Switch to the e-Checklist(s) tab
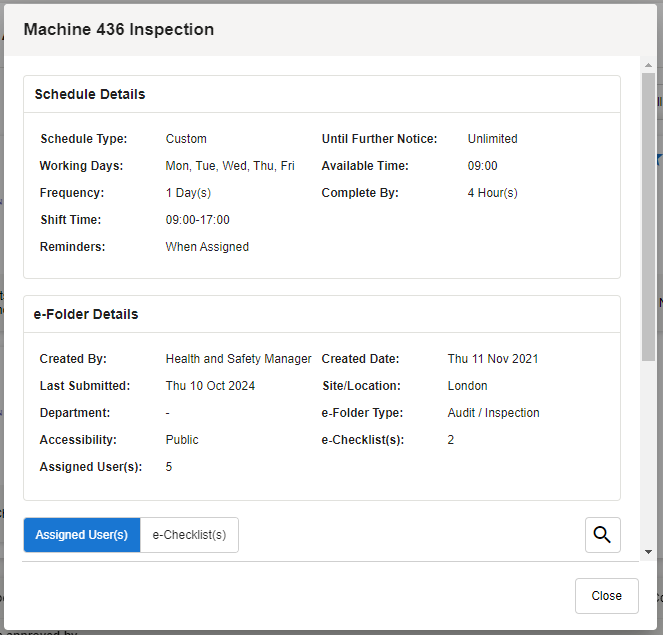This screenshot has height=635, width=663. pyautogui.click(x=189, y=535)
